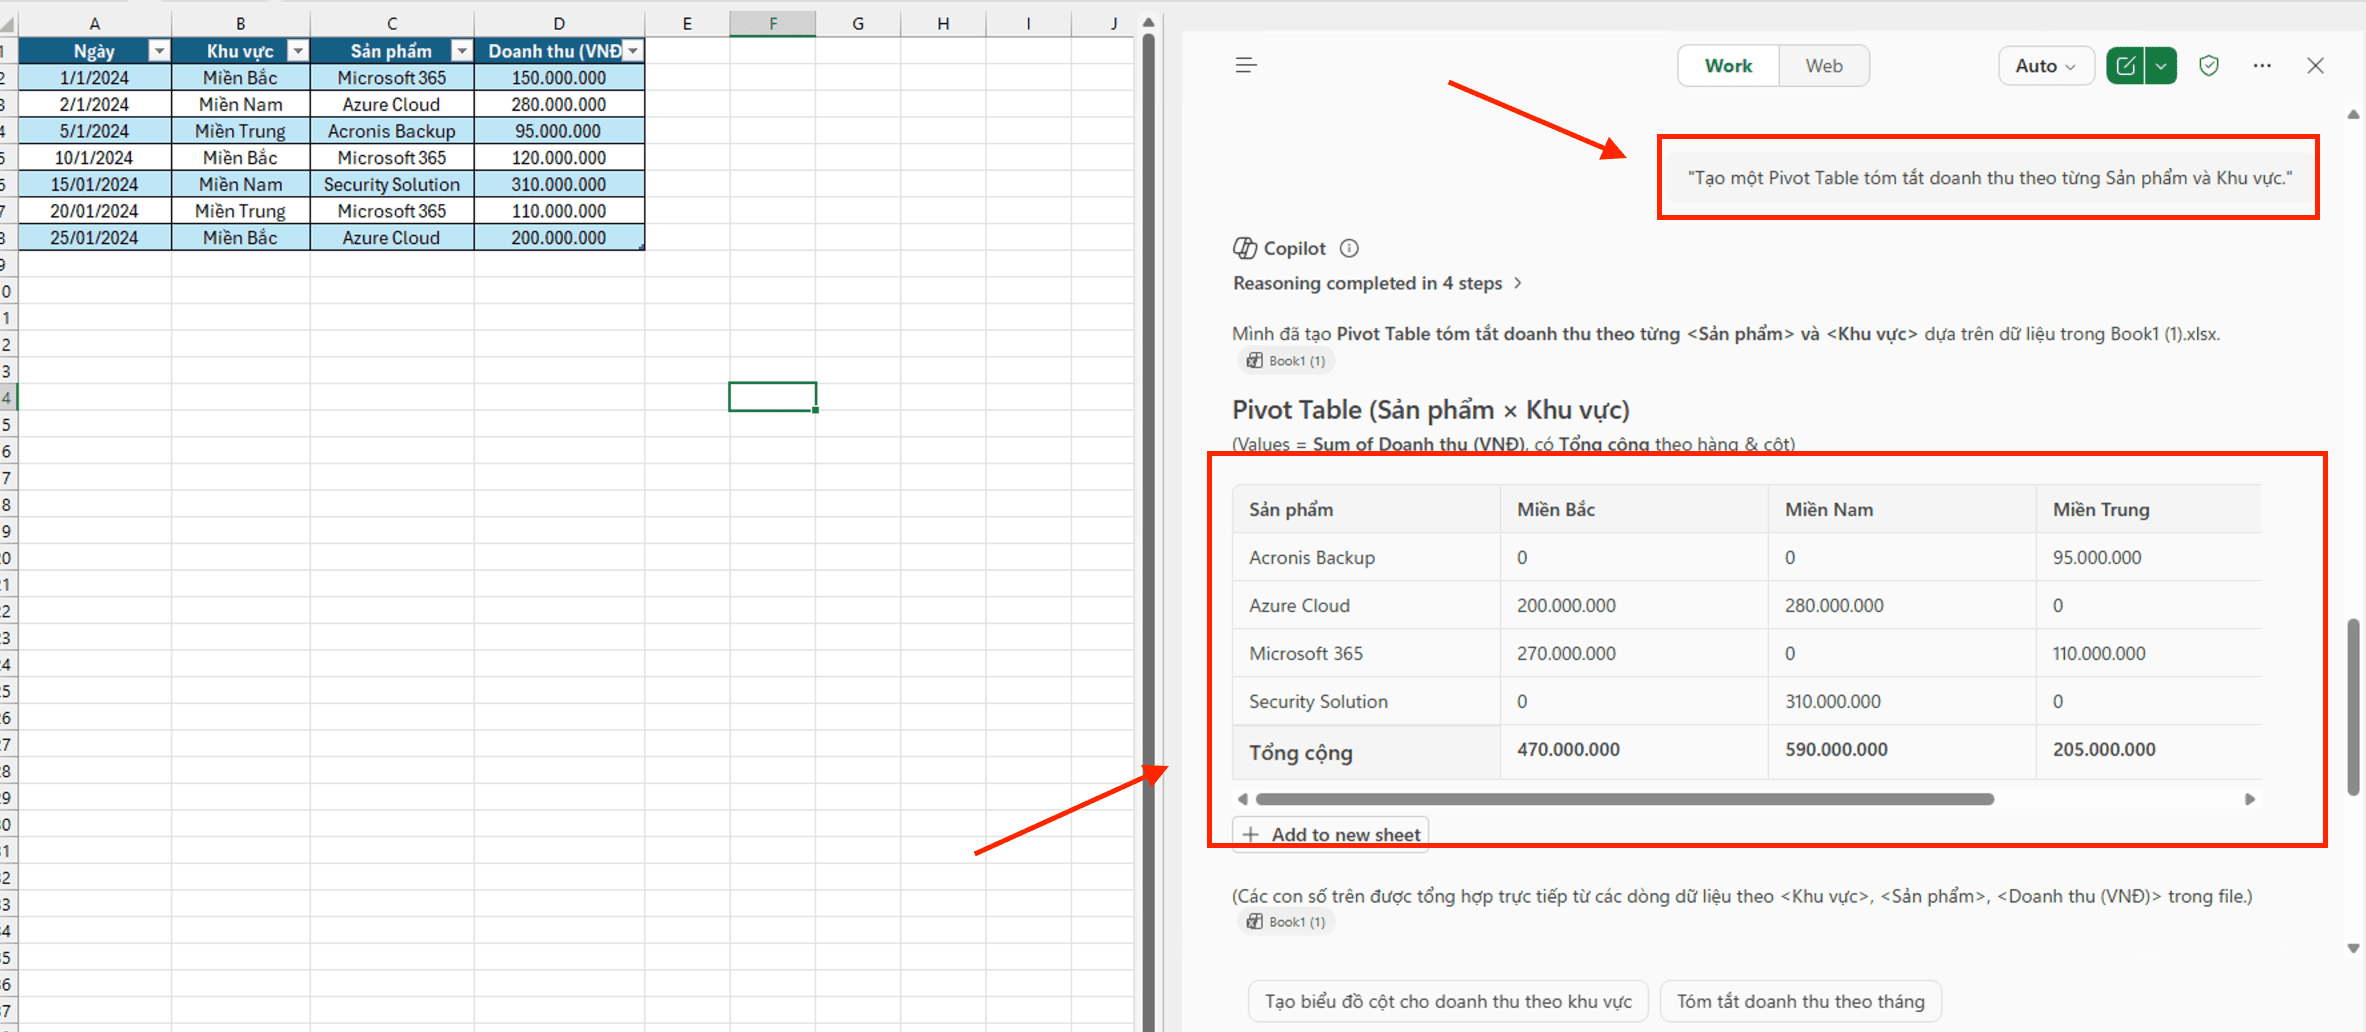Open the Auto mode dropdown
Screen dimensions: 2366x1032
pos(2045,66)
